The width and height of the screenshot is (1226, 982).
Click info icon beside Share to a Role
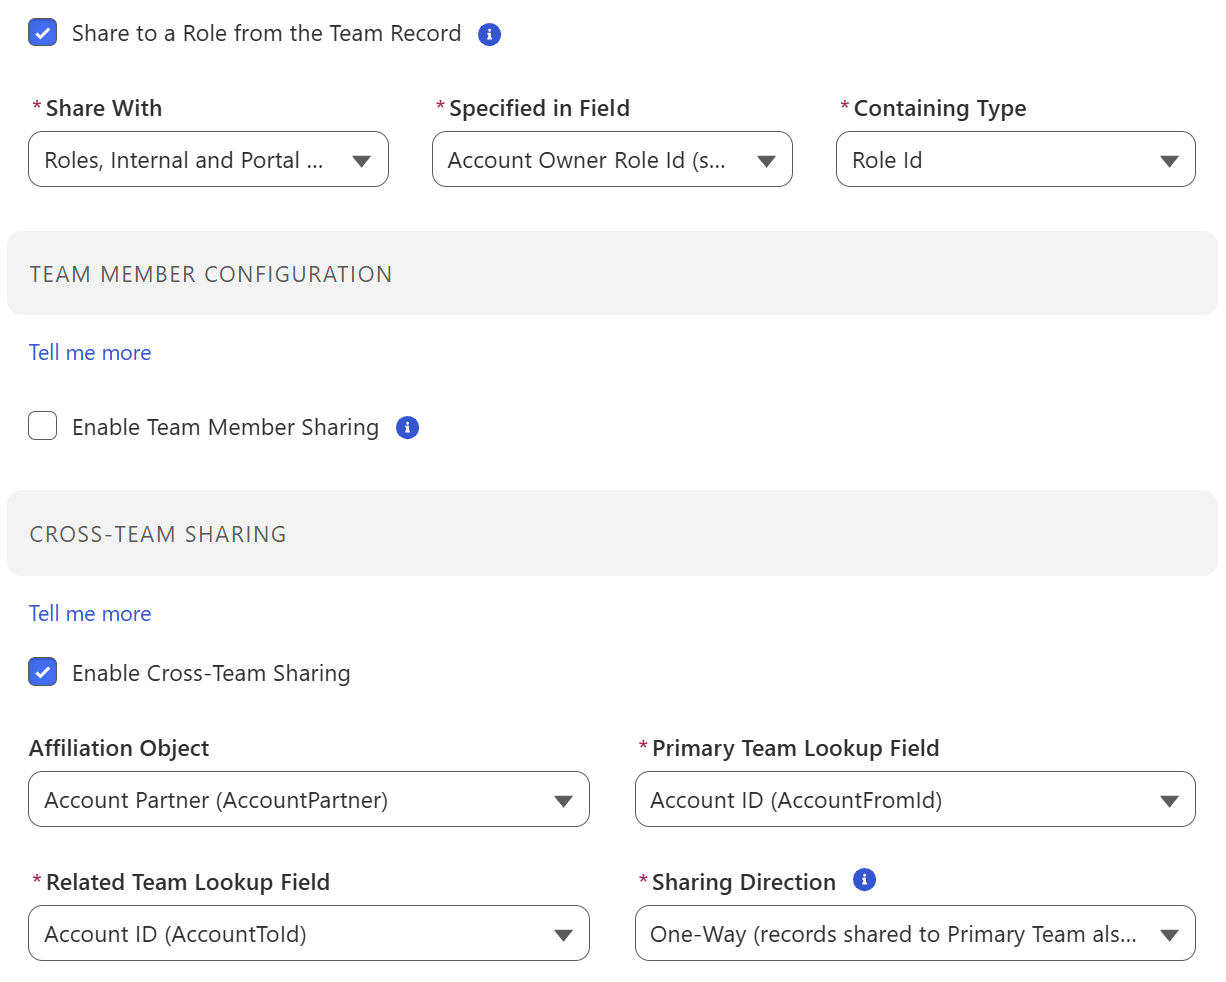coord(489,34)
